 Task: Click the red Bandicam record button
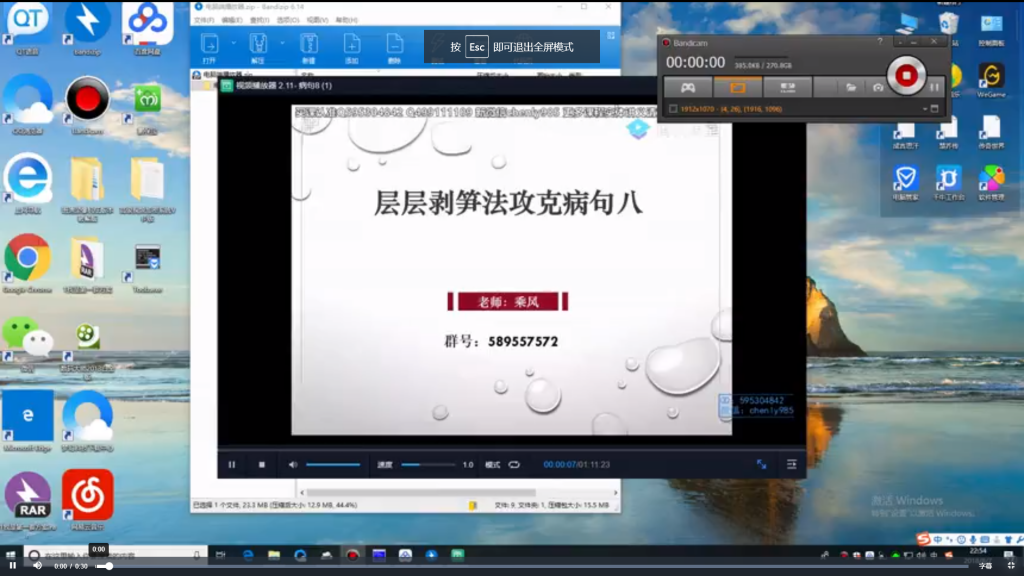point(906,75)
